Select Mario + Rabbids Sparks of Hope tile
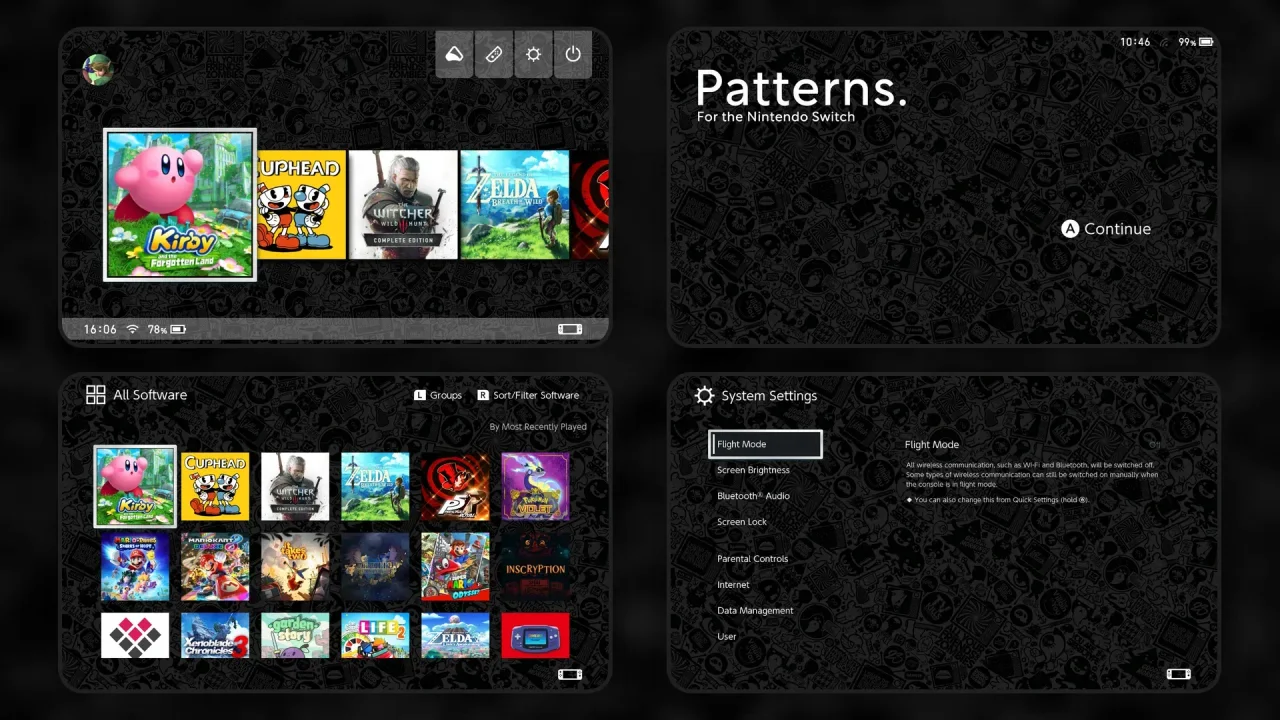The image size is (1280, 720). coord(135,566)
